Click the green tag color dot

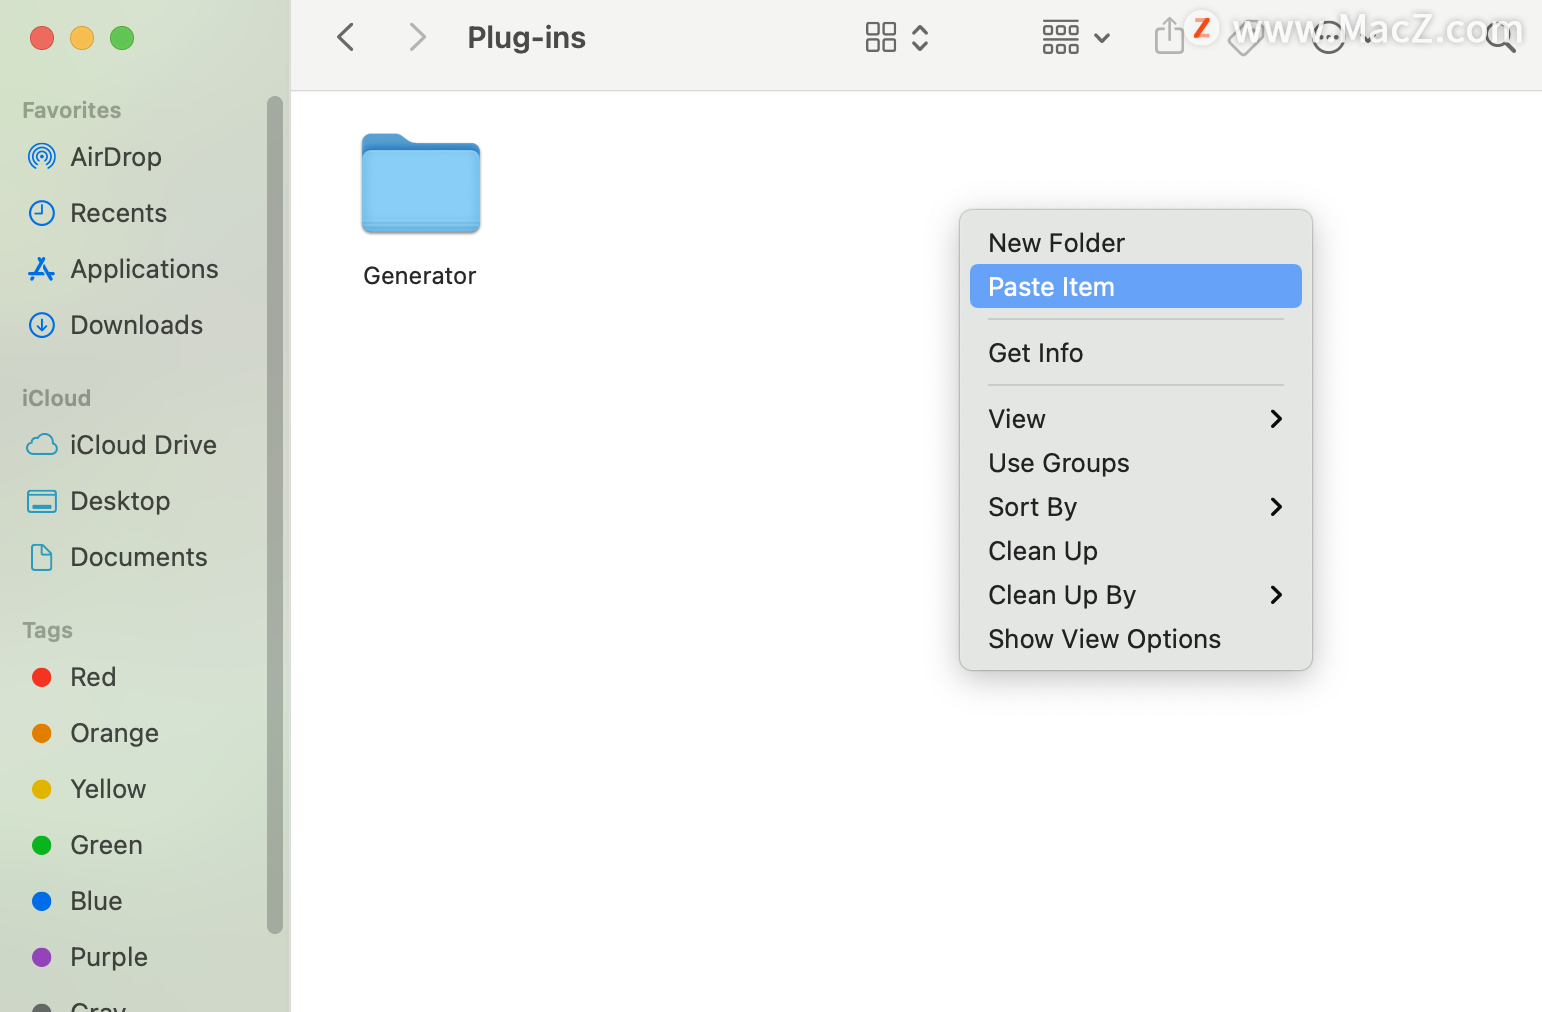[x=42, y=845]
